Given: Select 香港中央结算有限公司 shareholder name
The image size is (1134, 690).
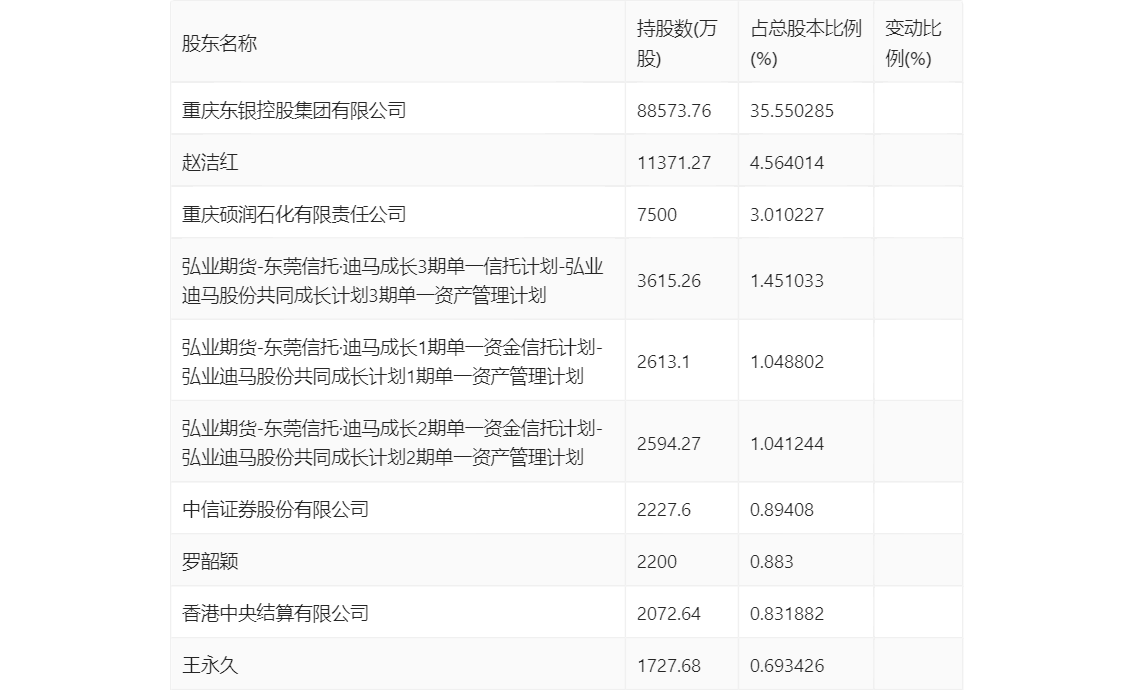Looking at the screenshot, I should point(276,613).
